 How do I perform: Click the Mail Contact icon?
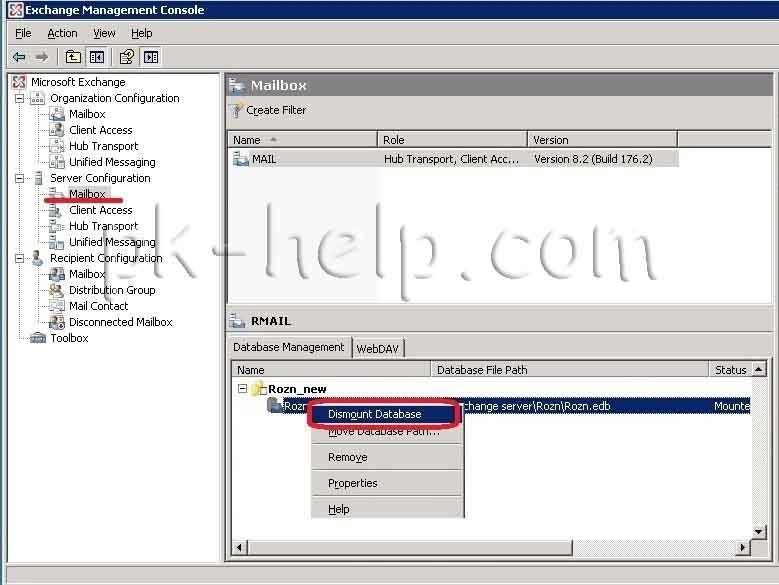(57, 306)
